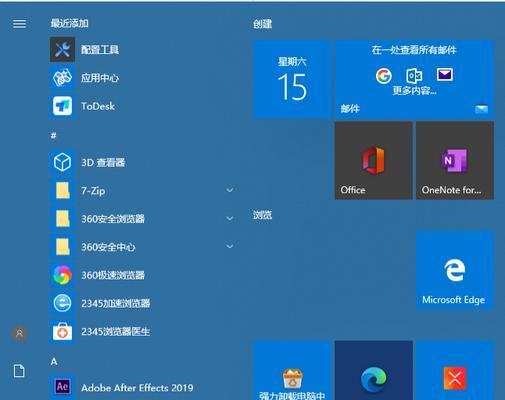Launch the 2345加速浏览器 icon
The height and width of the screenshot is (400, 505).
[62, 303]
